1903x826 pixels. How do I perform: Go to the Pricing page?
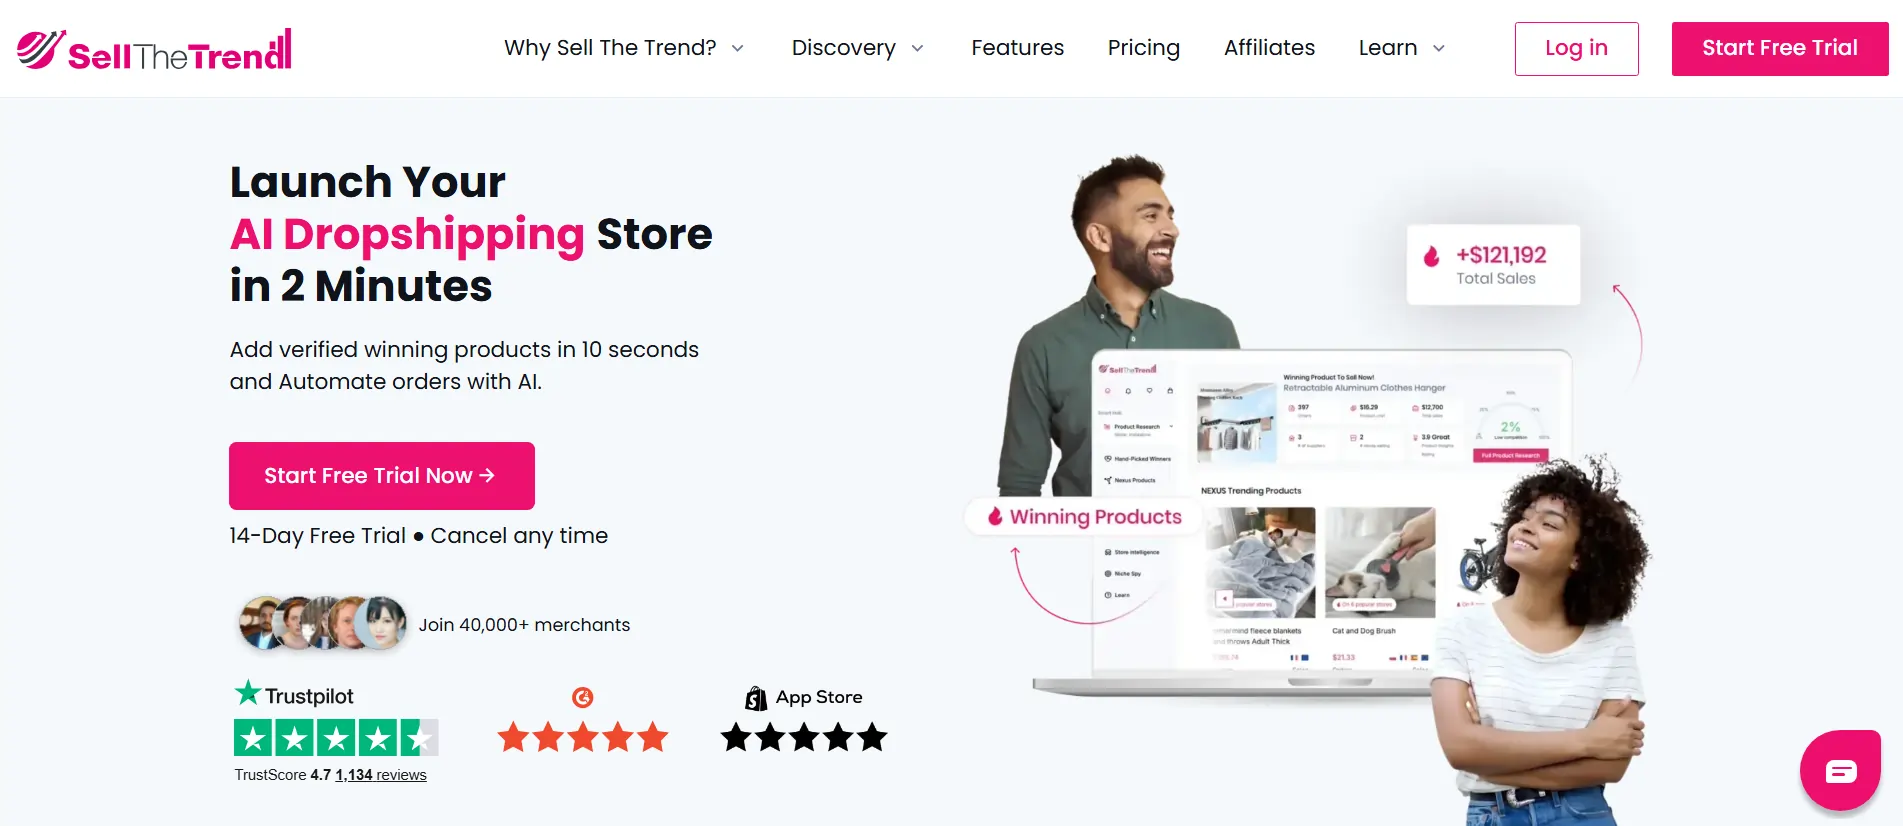(x=1144, y=48)
